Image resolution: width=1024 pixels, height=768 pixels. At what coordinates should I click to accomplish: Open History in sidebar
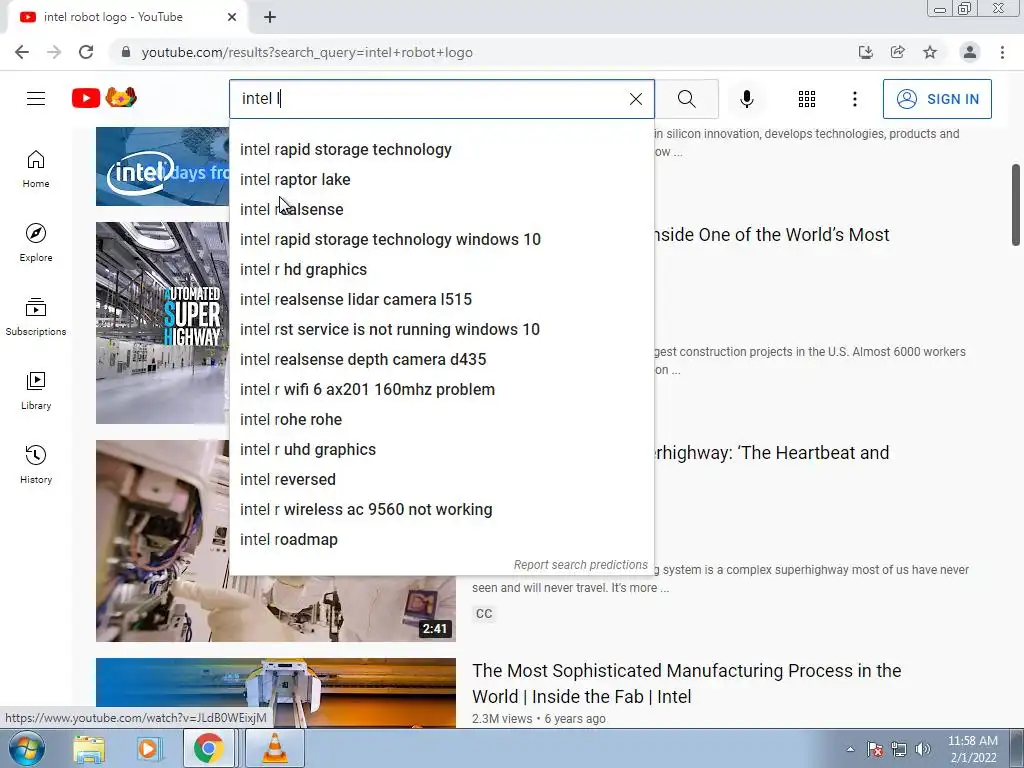36,464
